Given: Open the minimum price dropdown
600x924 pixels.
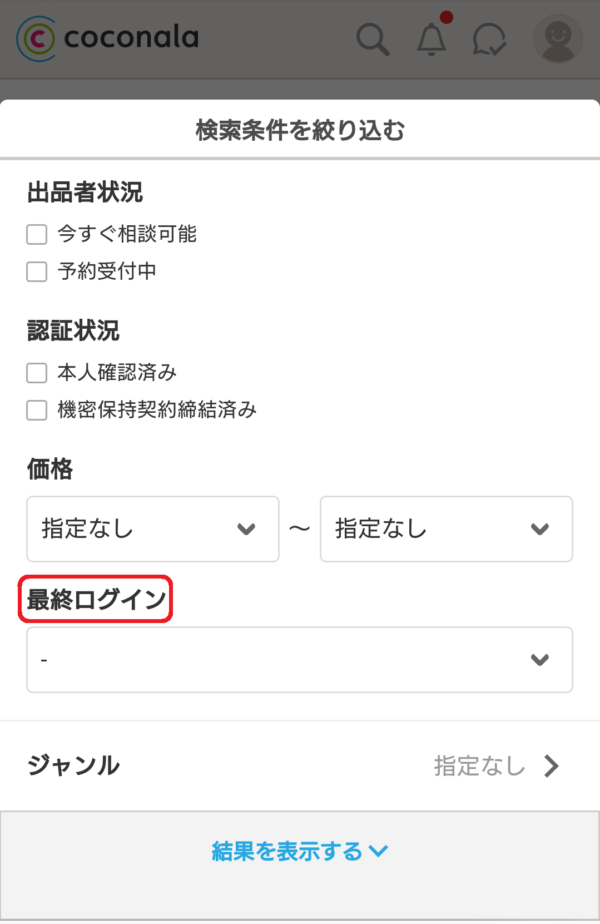Looking at the screenshot, I should tap(152, 528).
